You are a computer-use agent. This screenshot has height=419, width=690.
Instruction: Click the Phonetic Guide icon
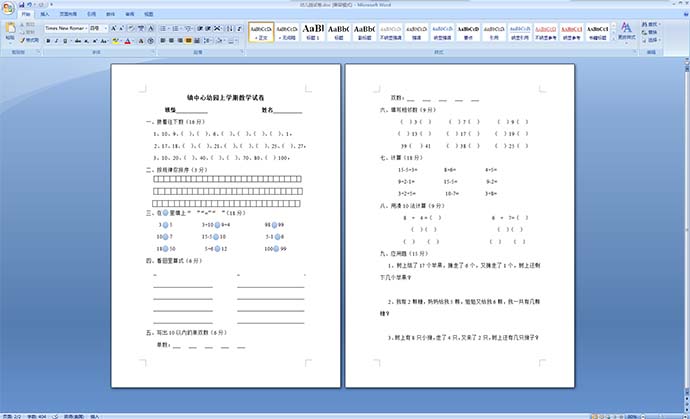pos(141,28)
